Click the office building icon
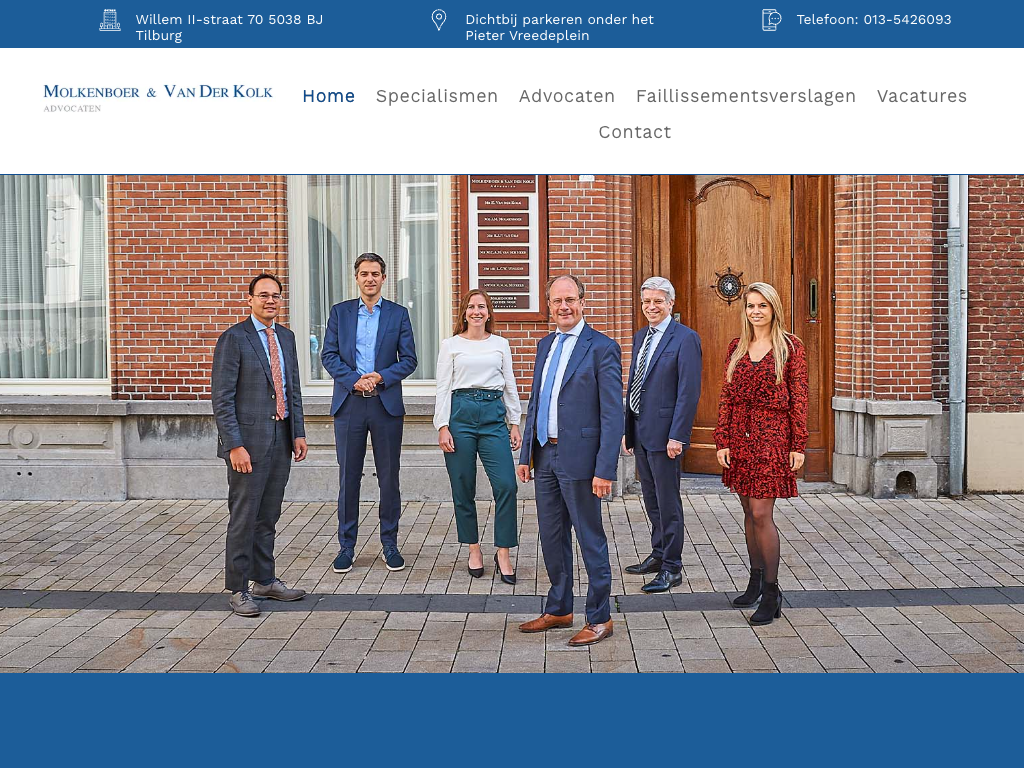The height and width of the screenshot is (768, 1024). 110,20
